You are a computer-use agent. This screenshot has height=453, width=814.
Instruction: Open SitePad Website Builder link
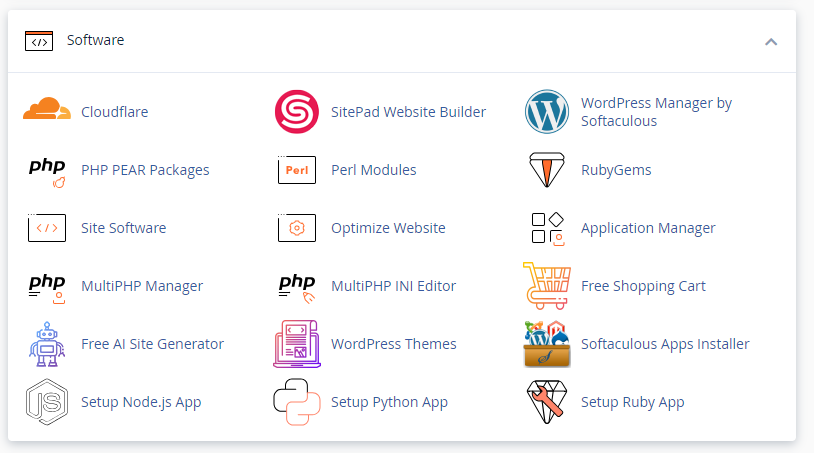tap(409, 112)
